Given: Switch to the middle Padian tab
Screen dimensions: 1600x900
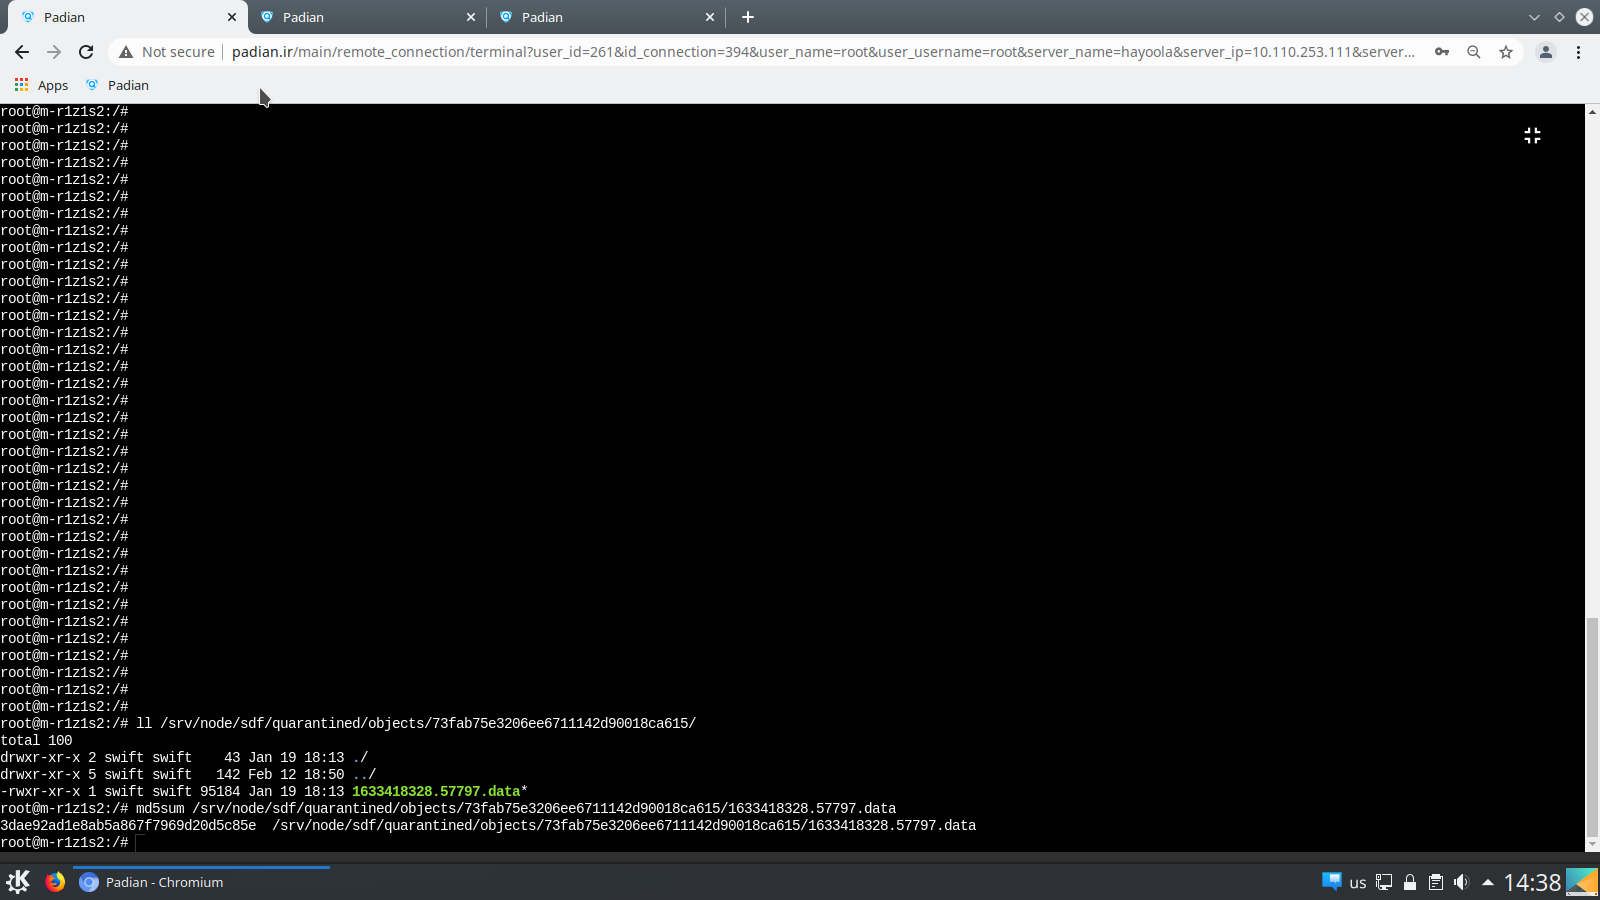Looking at the screenshot, I should coord(367,17).
